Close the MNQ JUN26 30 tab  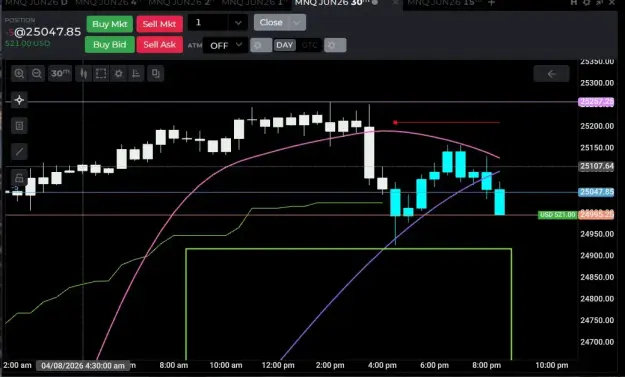(395, 3)
